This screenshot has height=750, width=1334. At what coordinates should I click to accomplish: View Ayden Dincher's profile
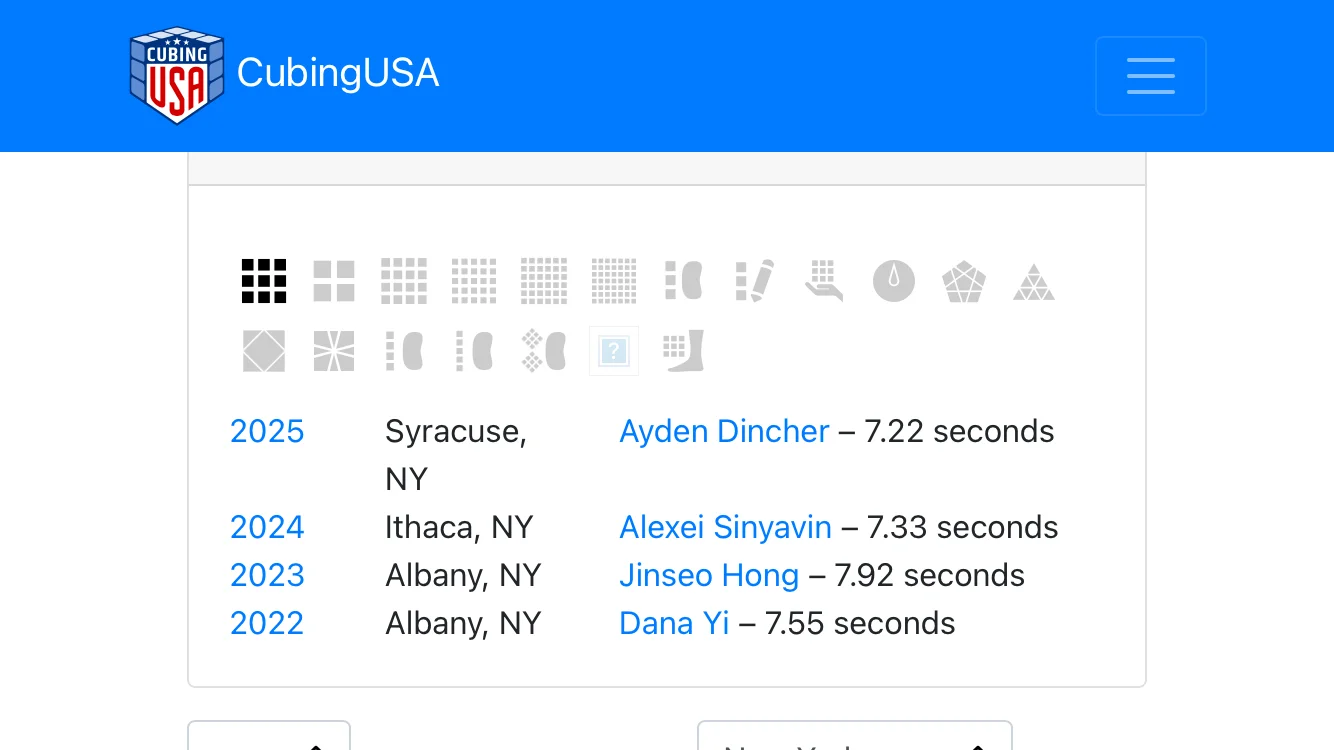[x=724, y=431]
